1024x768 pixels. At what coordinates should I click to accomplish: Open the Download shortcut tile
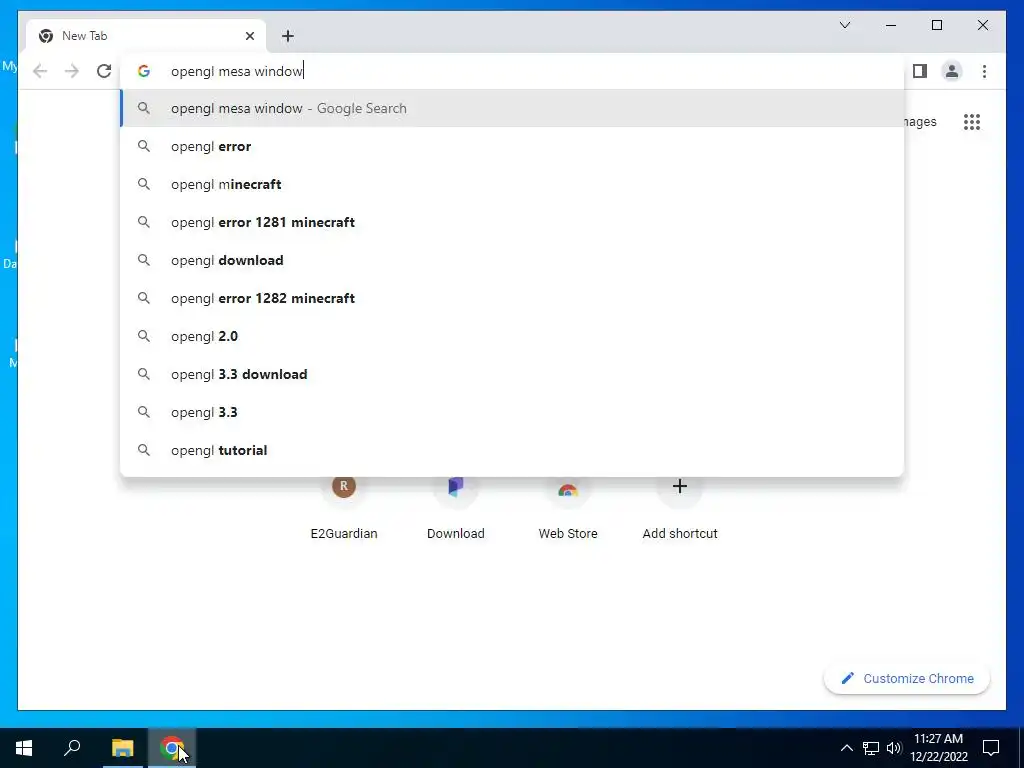point(456,509)
